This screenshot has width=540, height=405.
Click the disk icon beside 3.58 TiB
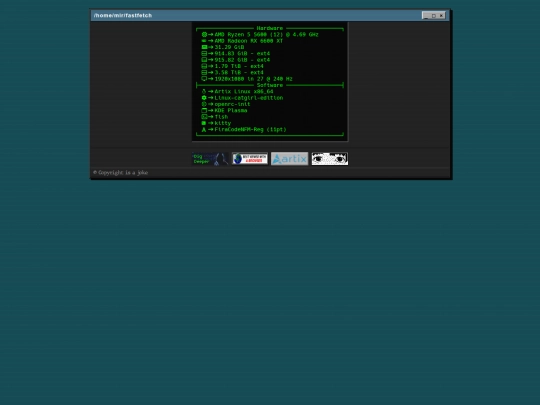coord(204,72)
